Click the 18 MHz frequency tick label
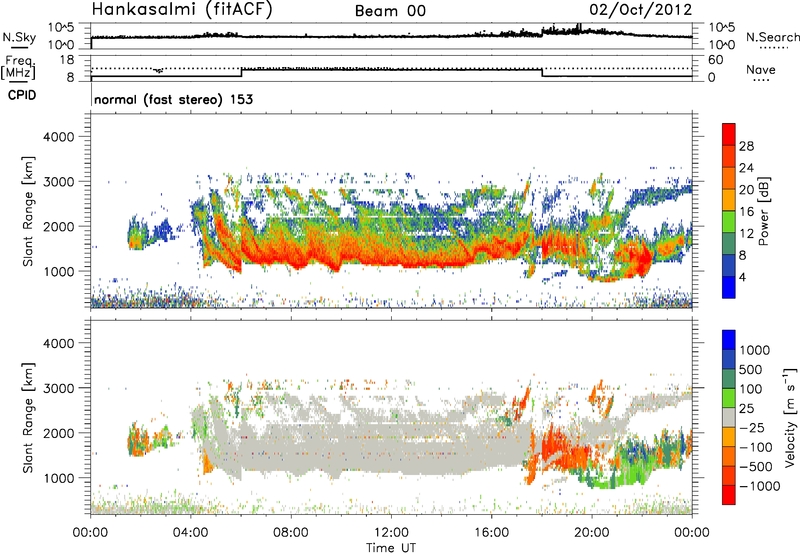The height and width of the screenshot is (554, 800). (x=67, y=60)
